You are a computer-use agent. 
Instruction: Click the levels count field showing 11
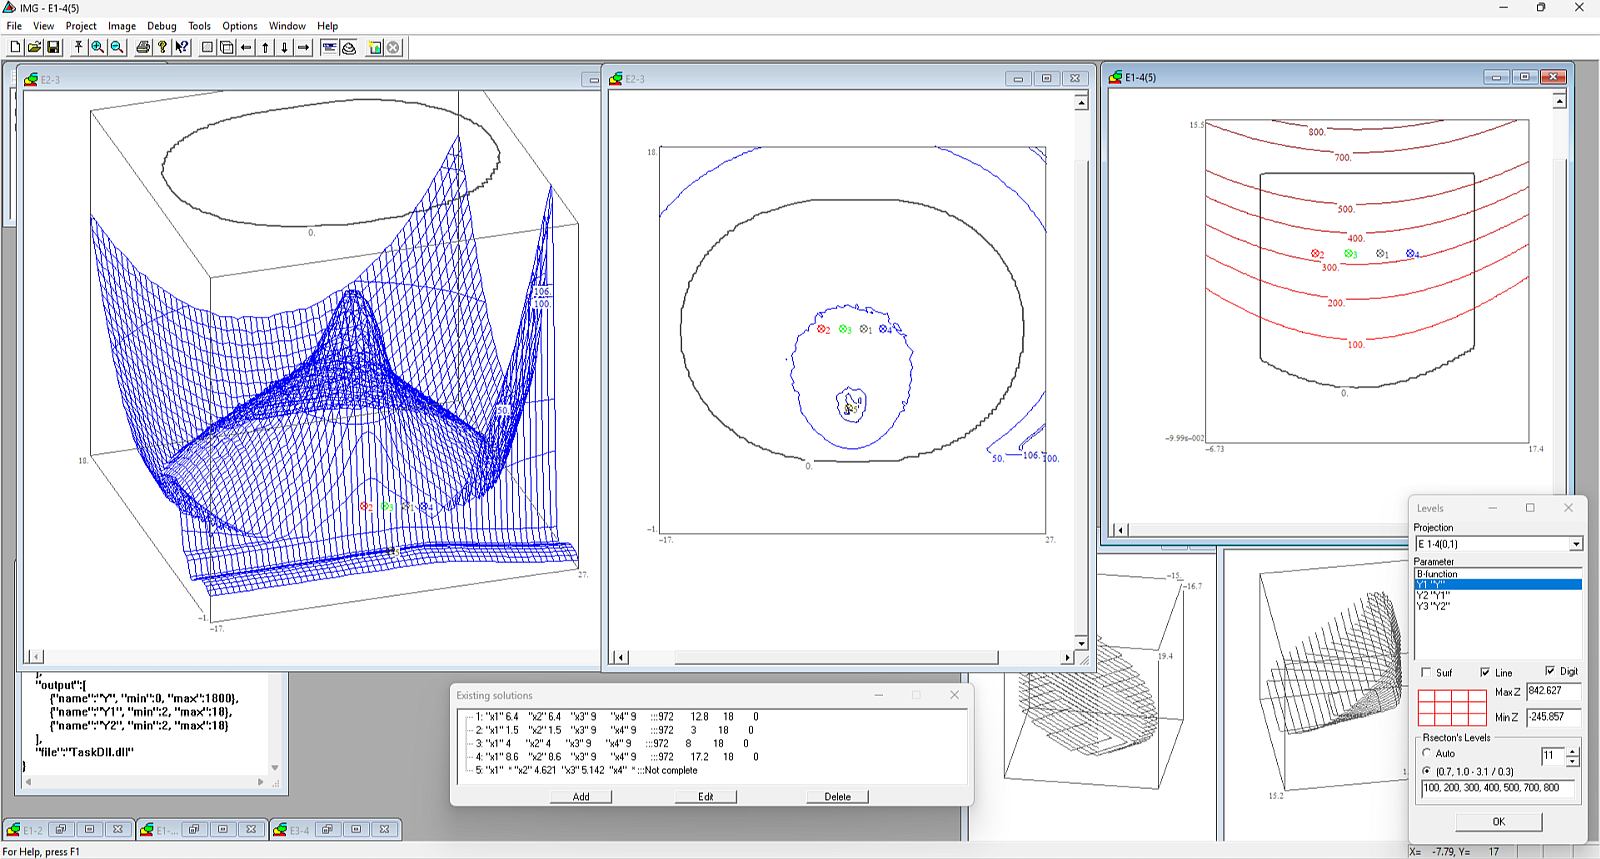(1553, 756)
